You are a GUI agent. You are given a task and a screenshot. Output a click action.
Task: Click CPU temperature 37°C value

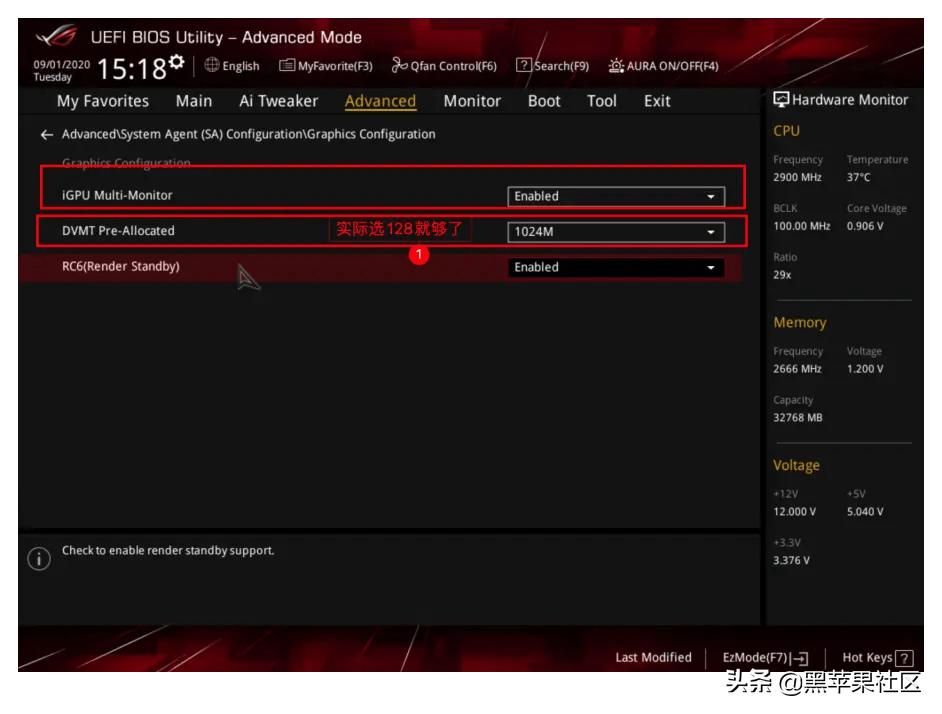(x=858, y=177)
